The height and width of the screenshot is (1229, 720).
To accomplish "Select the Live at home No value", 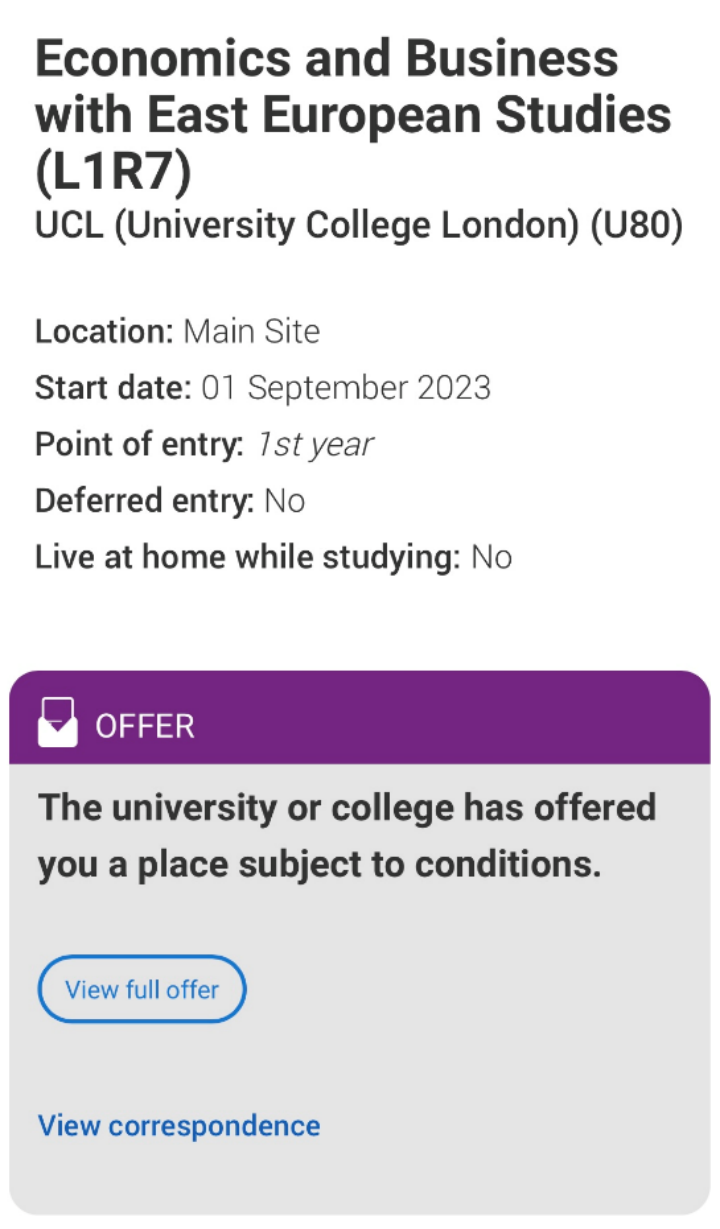I will click(492, 557).
